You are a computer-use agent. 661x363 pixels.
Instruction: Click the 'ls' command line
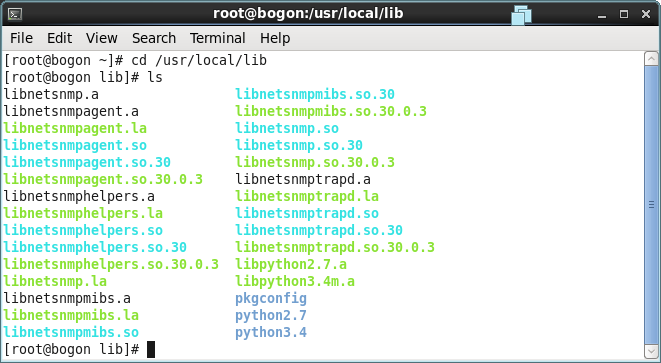pos(155,78)
